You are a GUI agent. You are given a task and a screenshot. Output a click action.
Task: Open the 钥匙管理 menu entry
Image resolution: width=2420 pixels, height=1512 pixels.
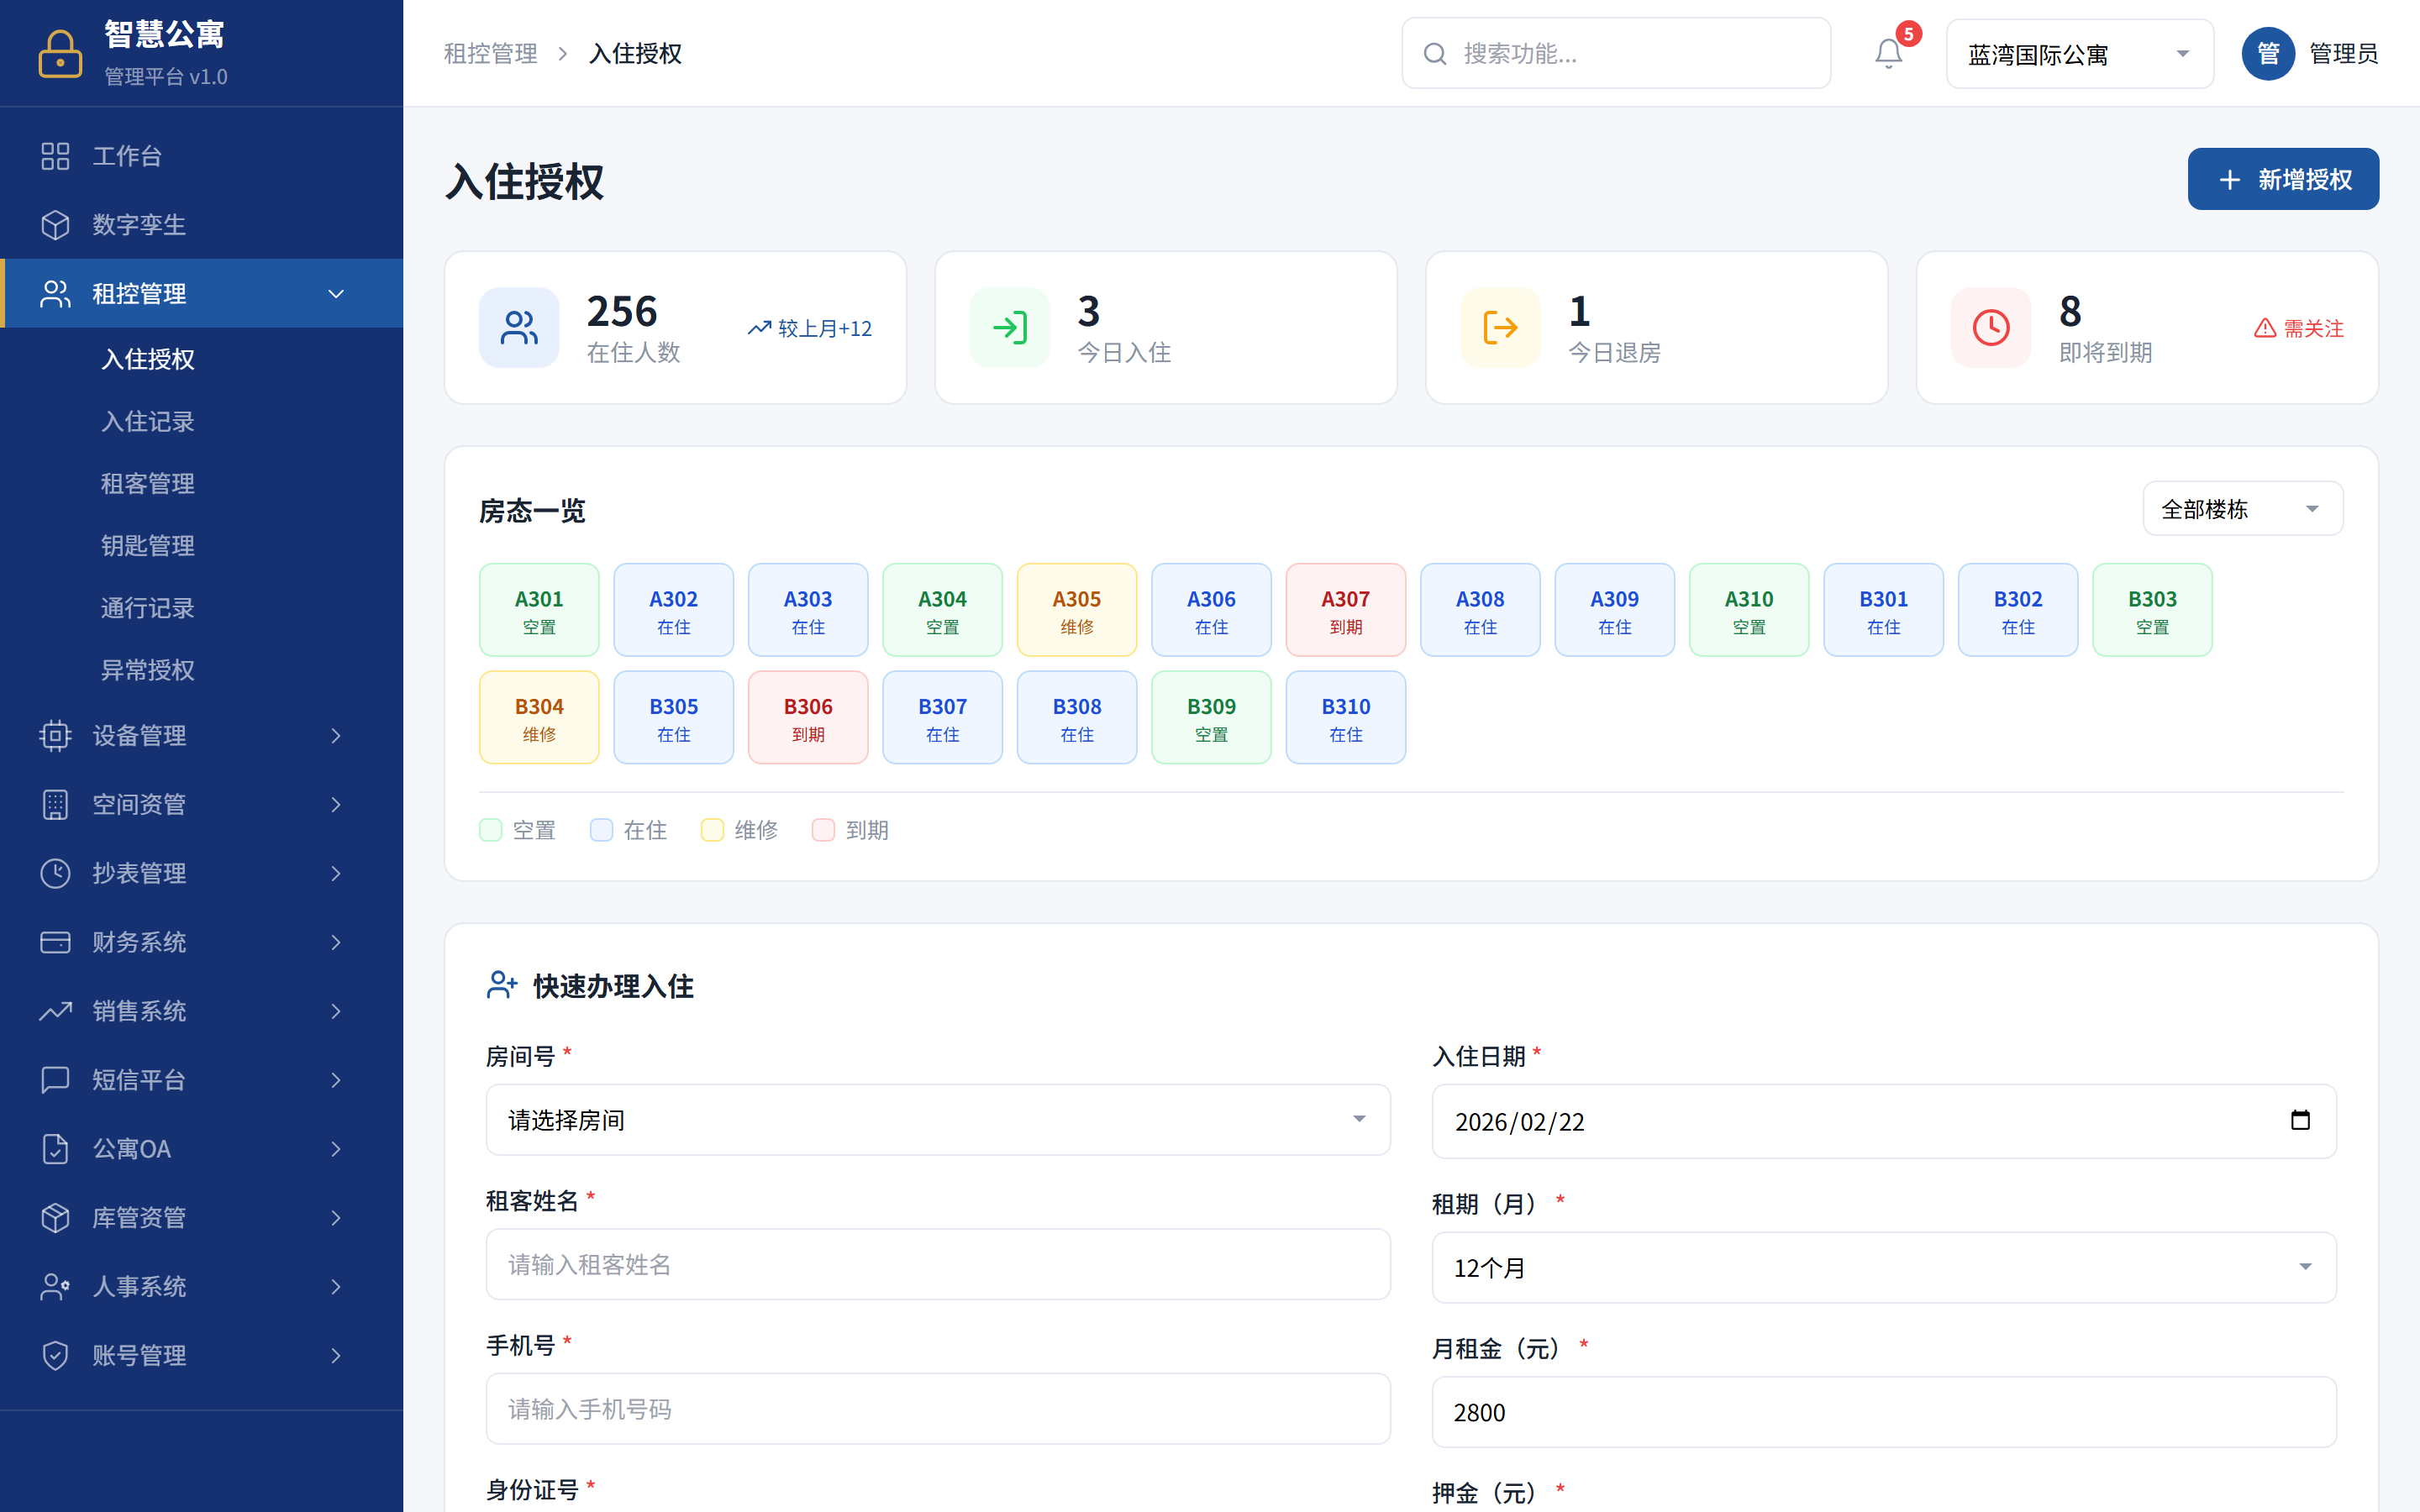(147, 545)
